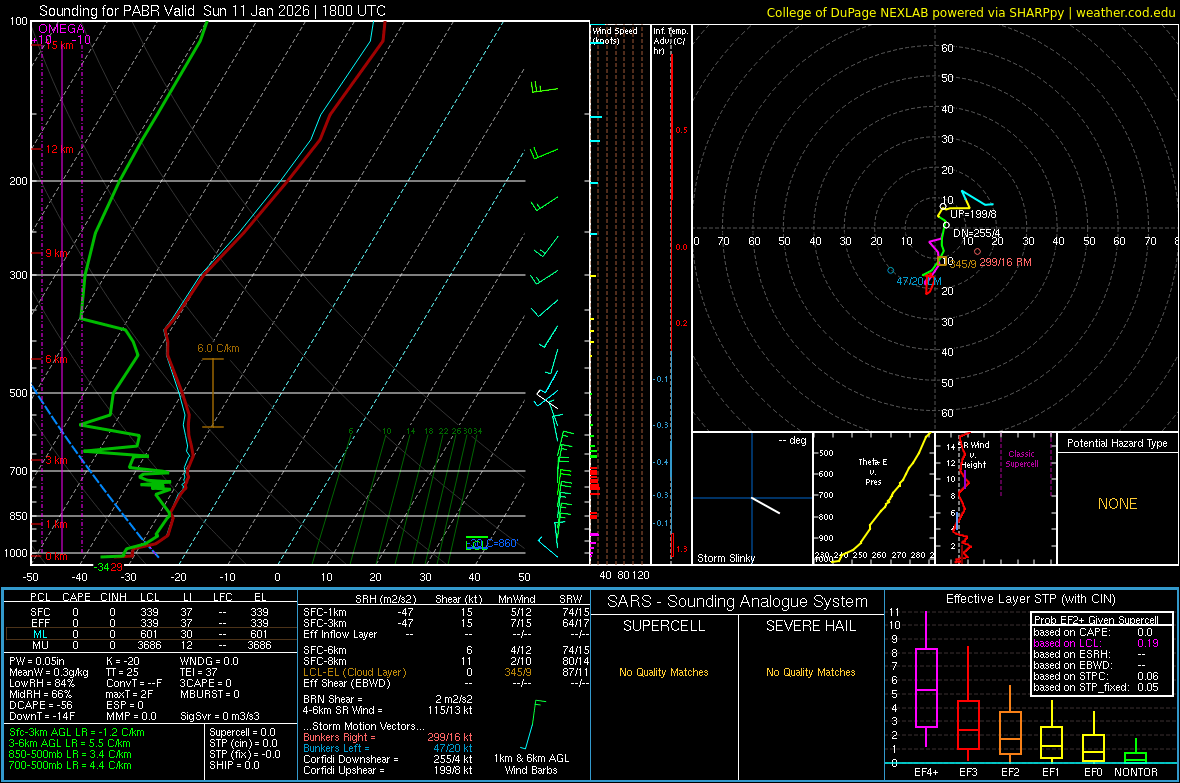Select the highlighted ML parcel row label
The height and width of the screenshot is (783, 1180).
(40, 634)
